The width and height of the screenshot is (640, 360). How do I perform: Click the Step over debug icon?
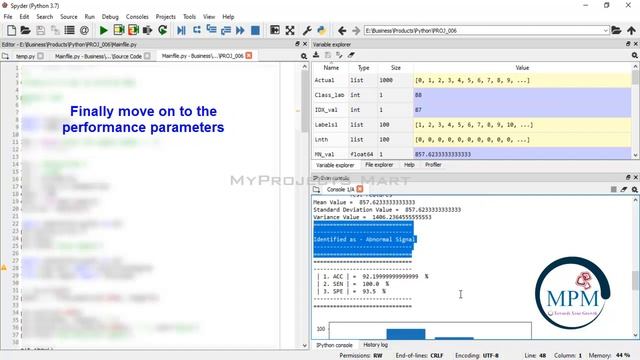pos(197,30)
